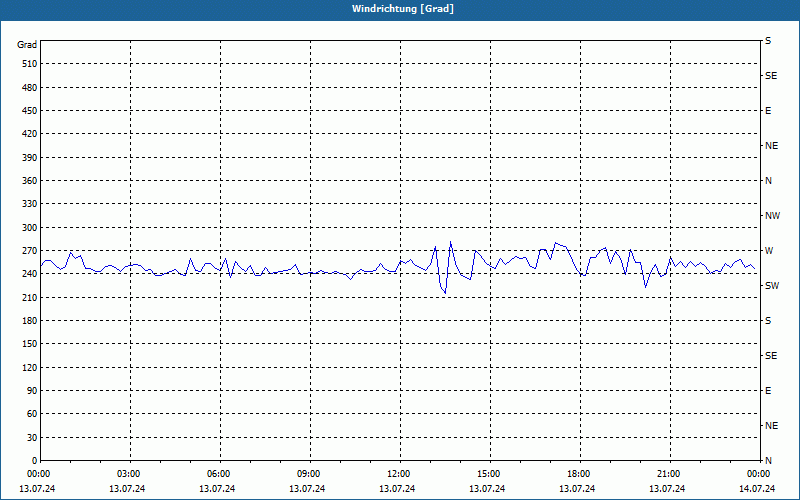800x500 pixels.
Task: Select the 510 value on y-axis
Action: (30, 64)
